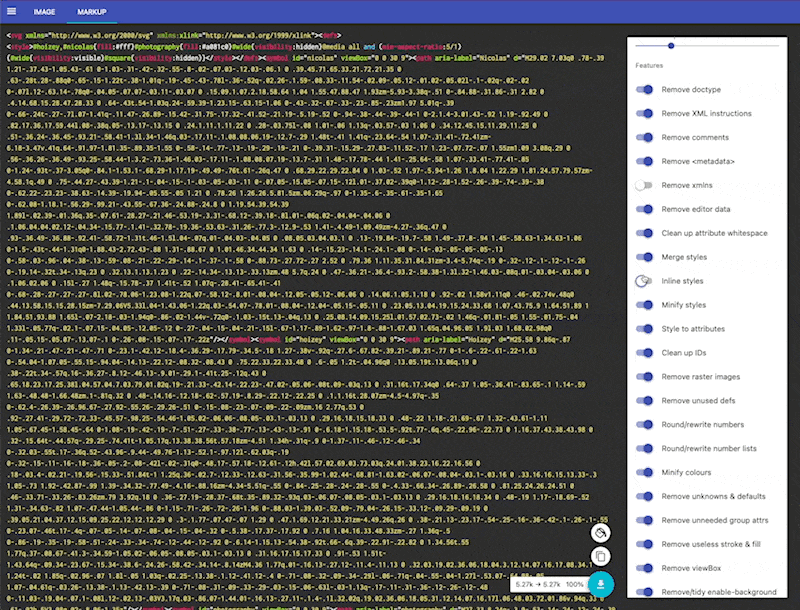Toggle Minify styles switch
This screenshot has width=800, height=610.
click(644, 305)
